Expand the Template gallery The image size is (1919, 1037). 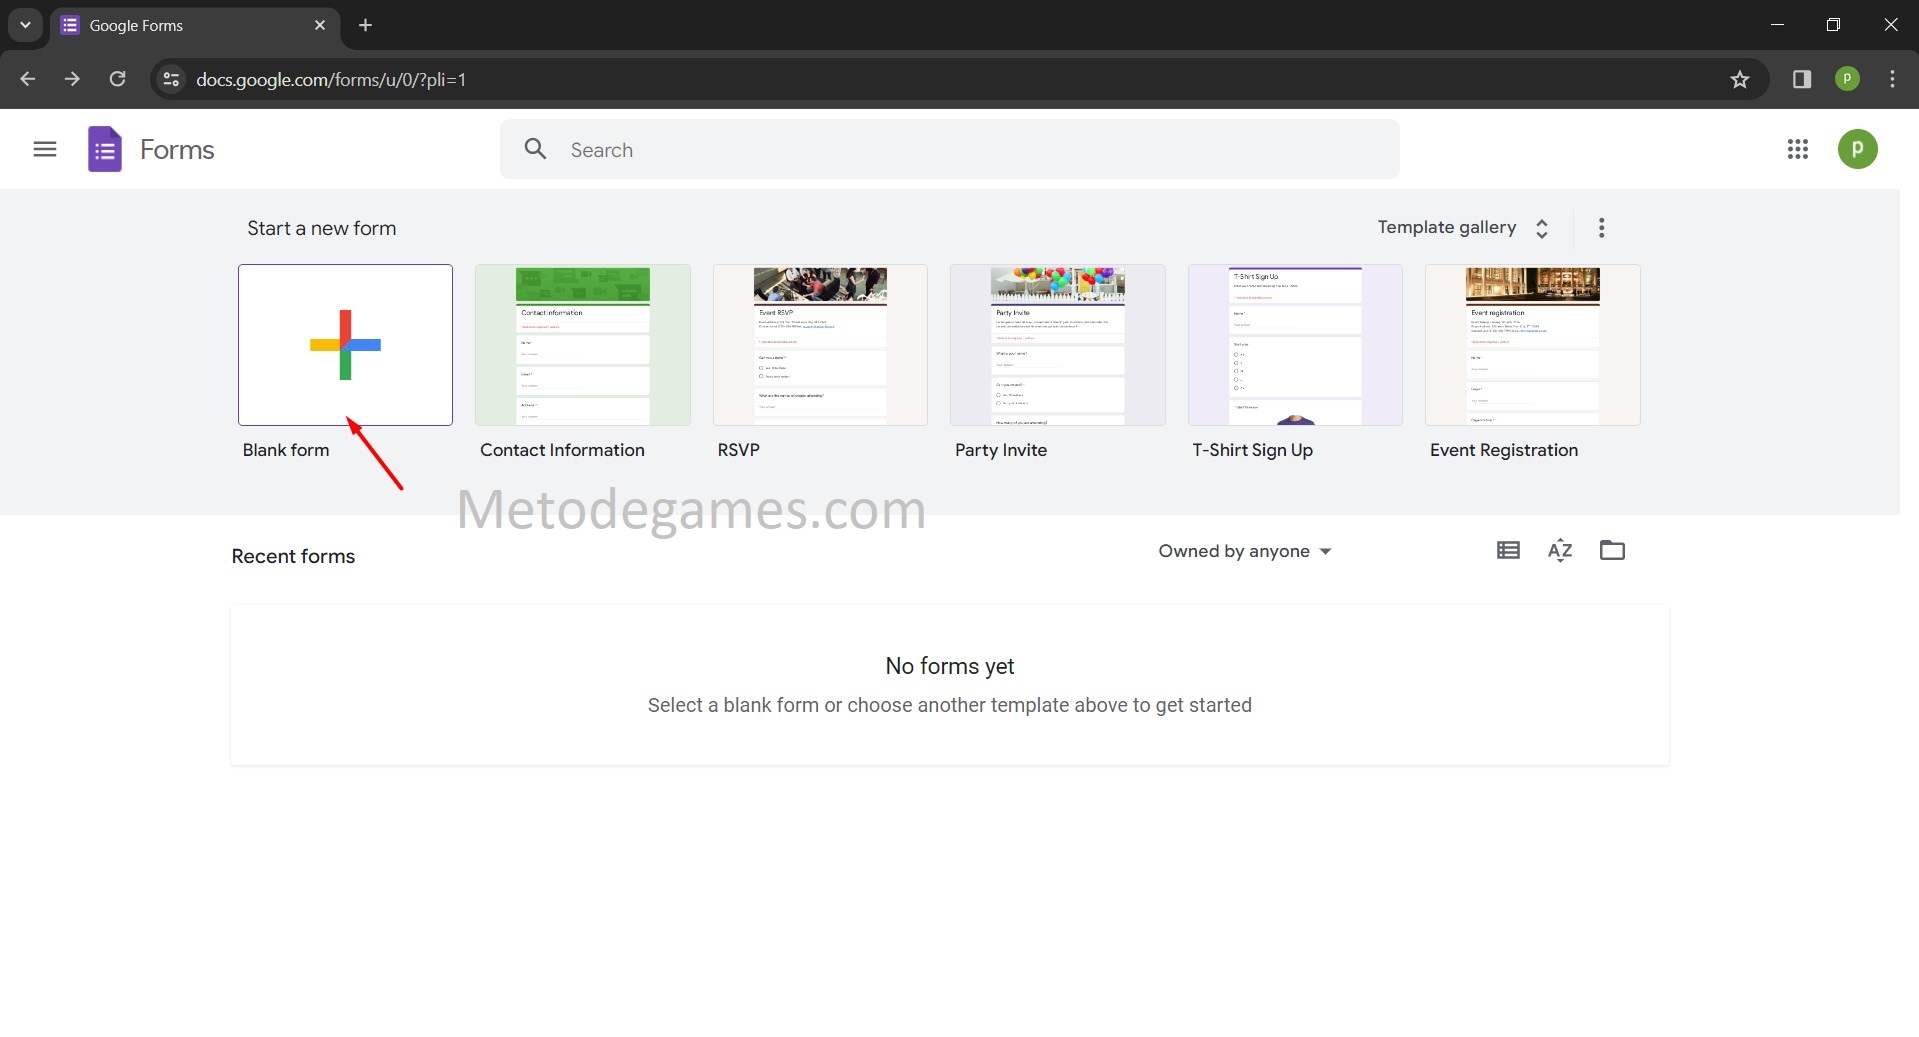1462,227
